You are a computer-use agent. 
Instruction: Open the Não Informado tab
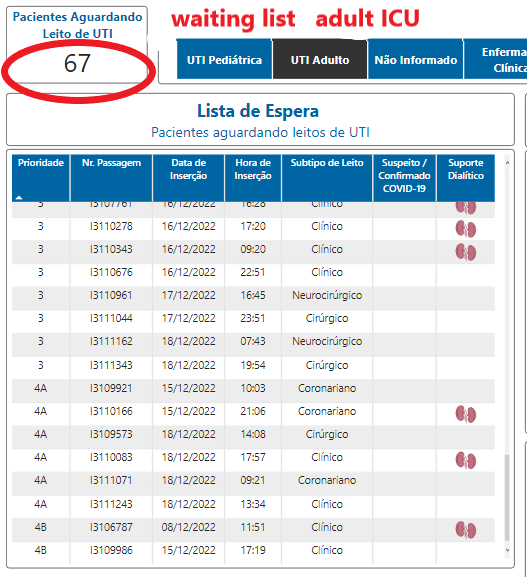415,59
